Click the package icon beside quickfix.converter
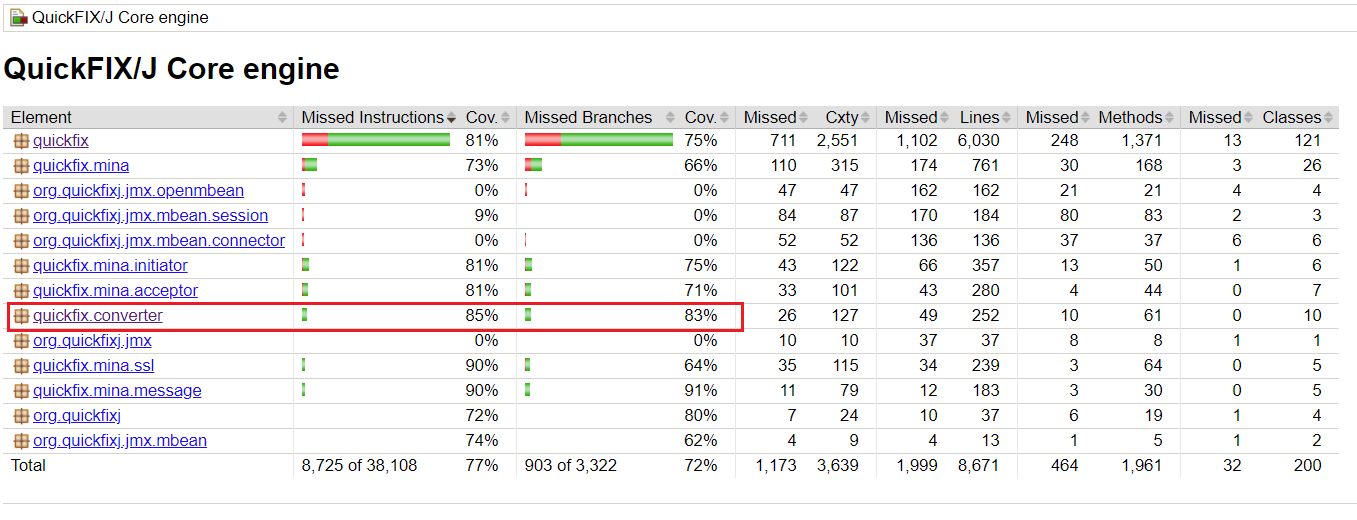 [21, 316]
